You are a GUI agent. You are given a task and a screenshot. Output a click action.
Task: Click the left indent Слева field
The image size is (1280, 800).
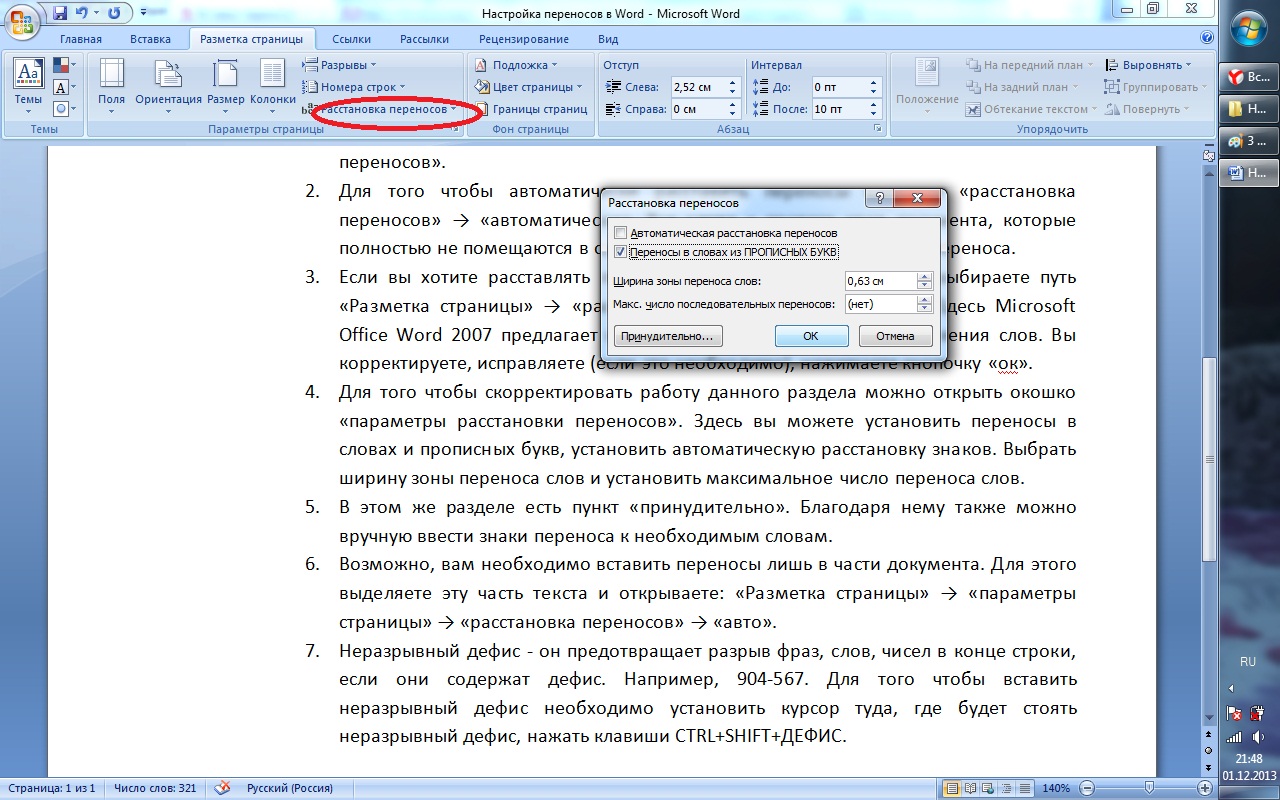point(696,87)
